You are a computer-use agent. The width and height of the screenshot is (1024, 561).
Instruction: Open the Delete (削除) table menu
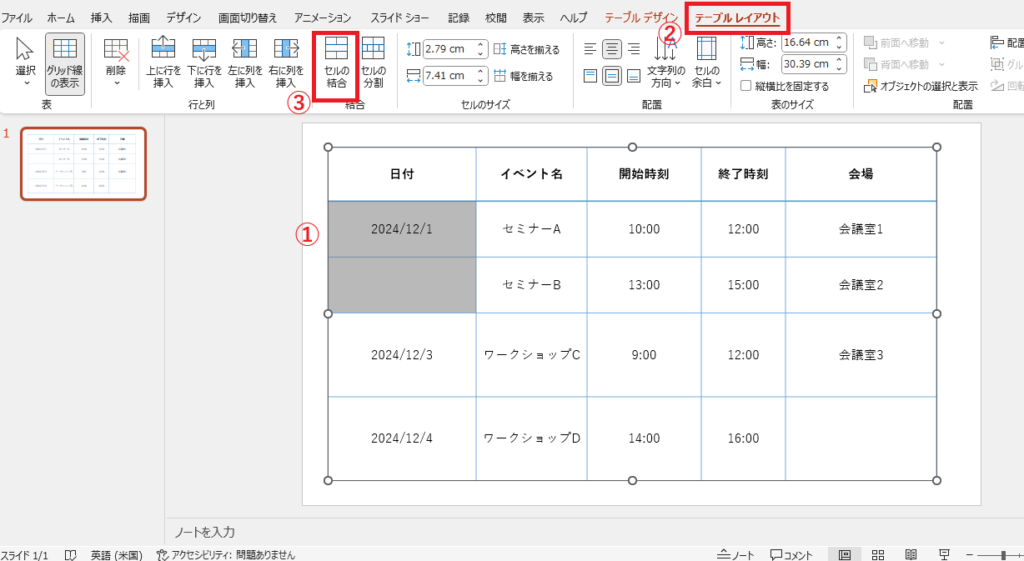click(116, 63)
